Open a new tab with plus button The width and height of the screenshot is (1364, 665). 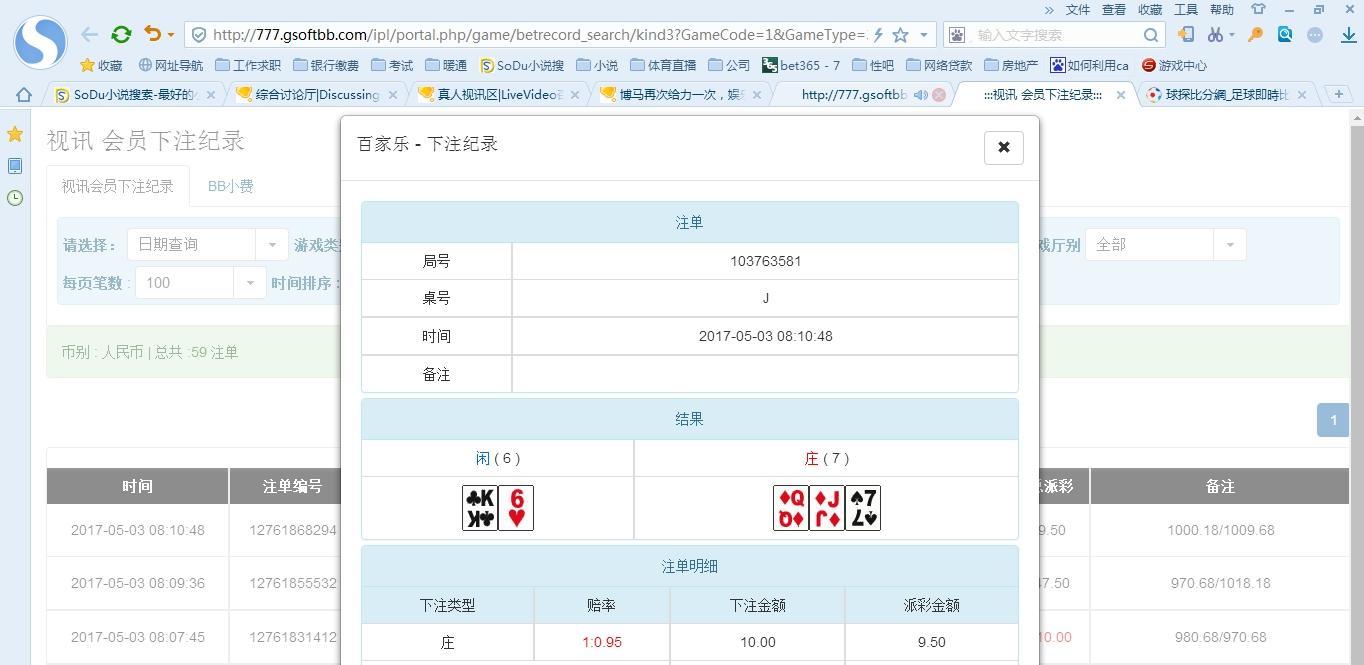1338,94
